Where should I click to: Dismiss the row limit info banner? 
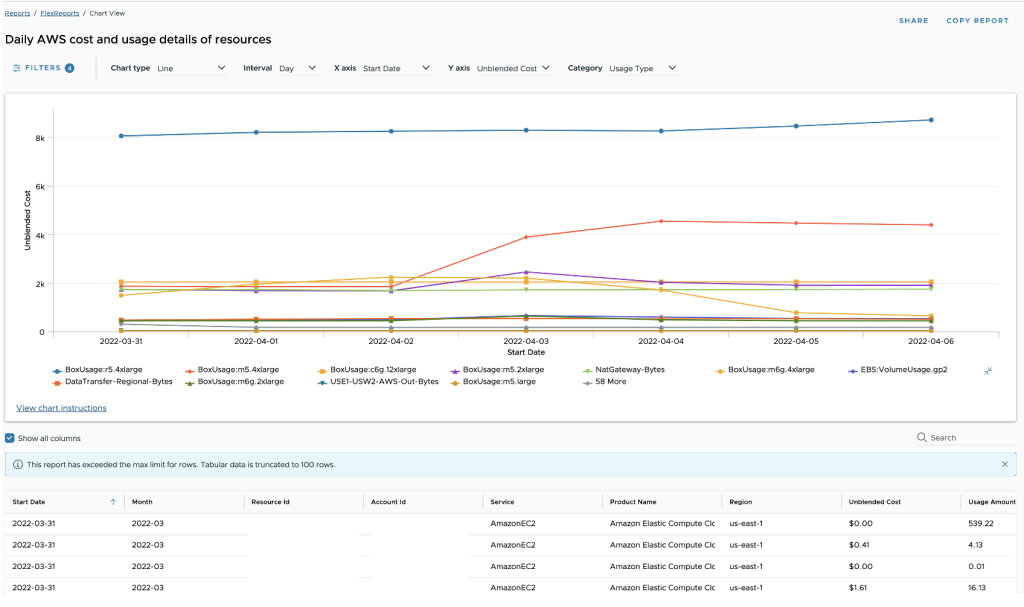pyautogui.click(x=1004, y=464)
